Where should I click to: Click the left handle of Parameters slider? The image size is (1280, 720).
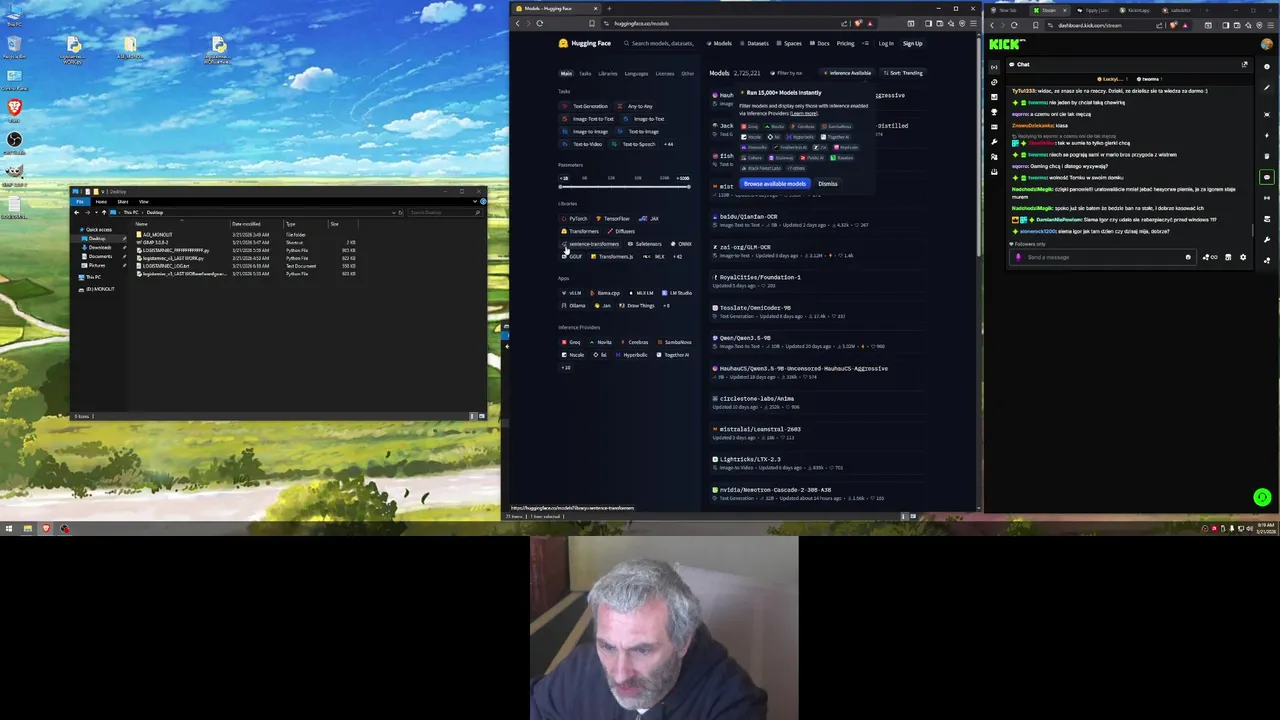(x=560, y=187)
